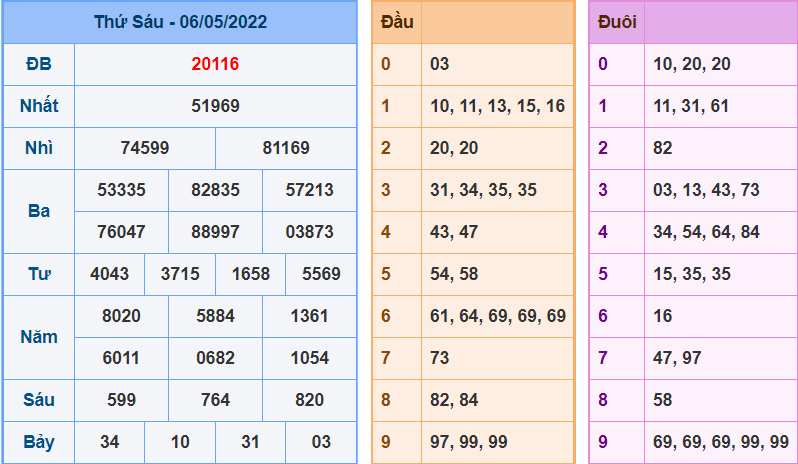Select the number 76047
The height and width of the screenshot is (464, 798).
(x=121, y=232)
